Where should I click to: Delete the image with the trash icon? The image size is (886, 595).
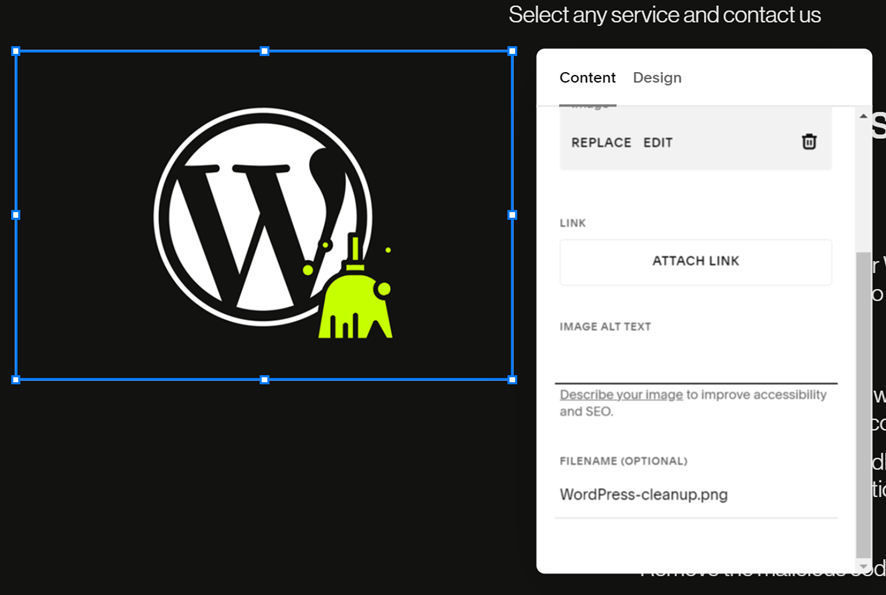(809, 142)
